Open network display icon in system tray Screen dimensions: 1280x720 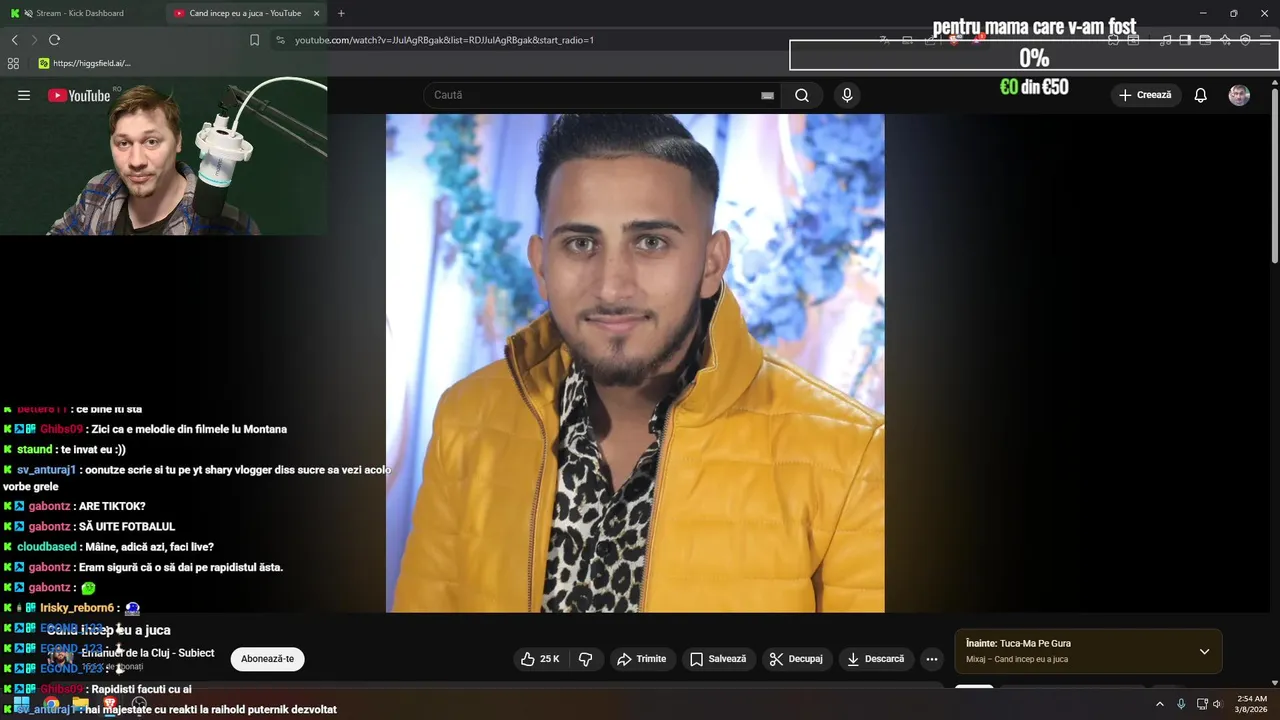[1202, 704]
